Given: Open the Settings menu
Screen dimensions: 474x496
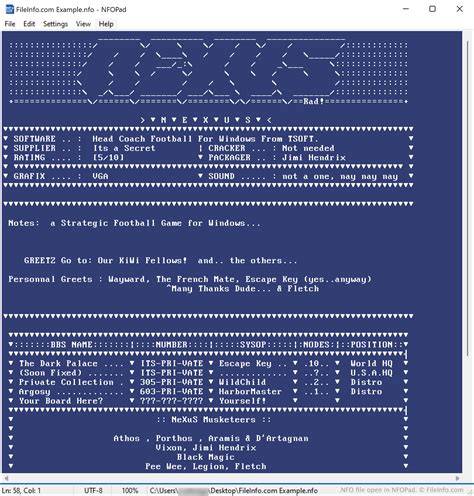Looking at the screenshot, I should coord(55,24).
